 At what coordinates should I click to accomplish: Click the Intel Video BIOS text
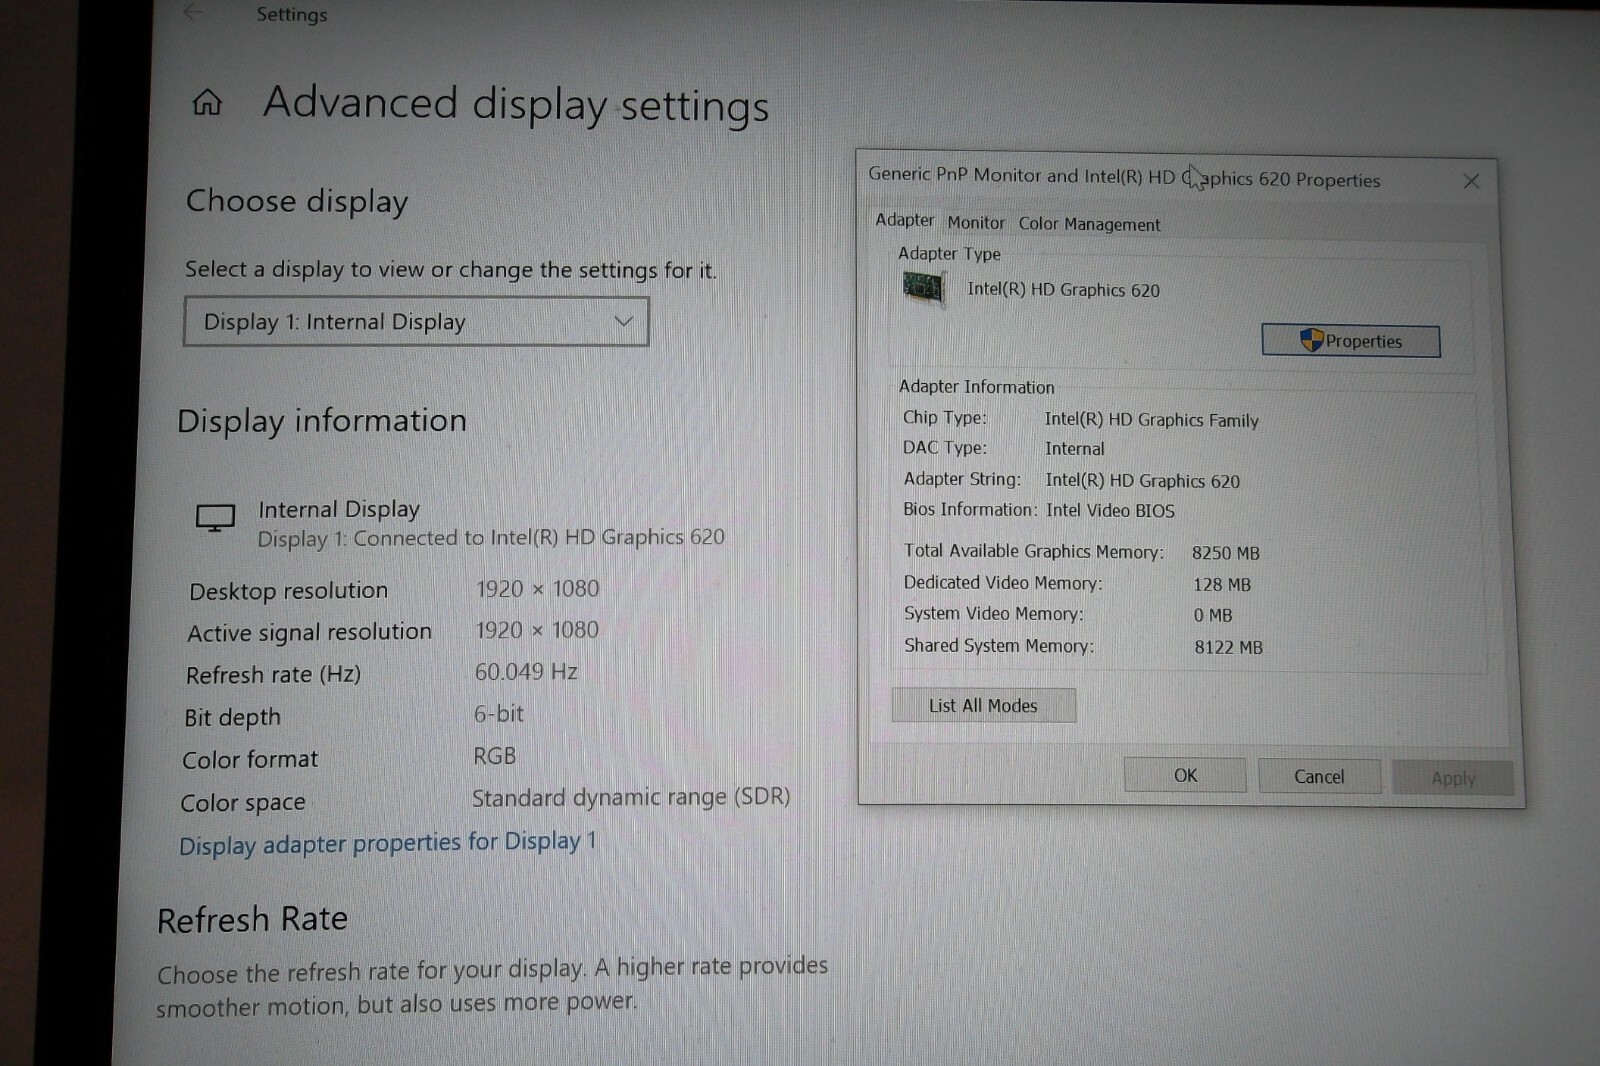pos(1110,511)
